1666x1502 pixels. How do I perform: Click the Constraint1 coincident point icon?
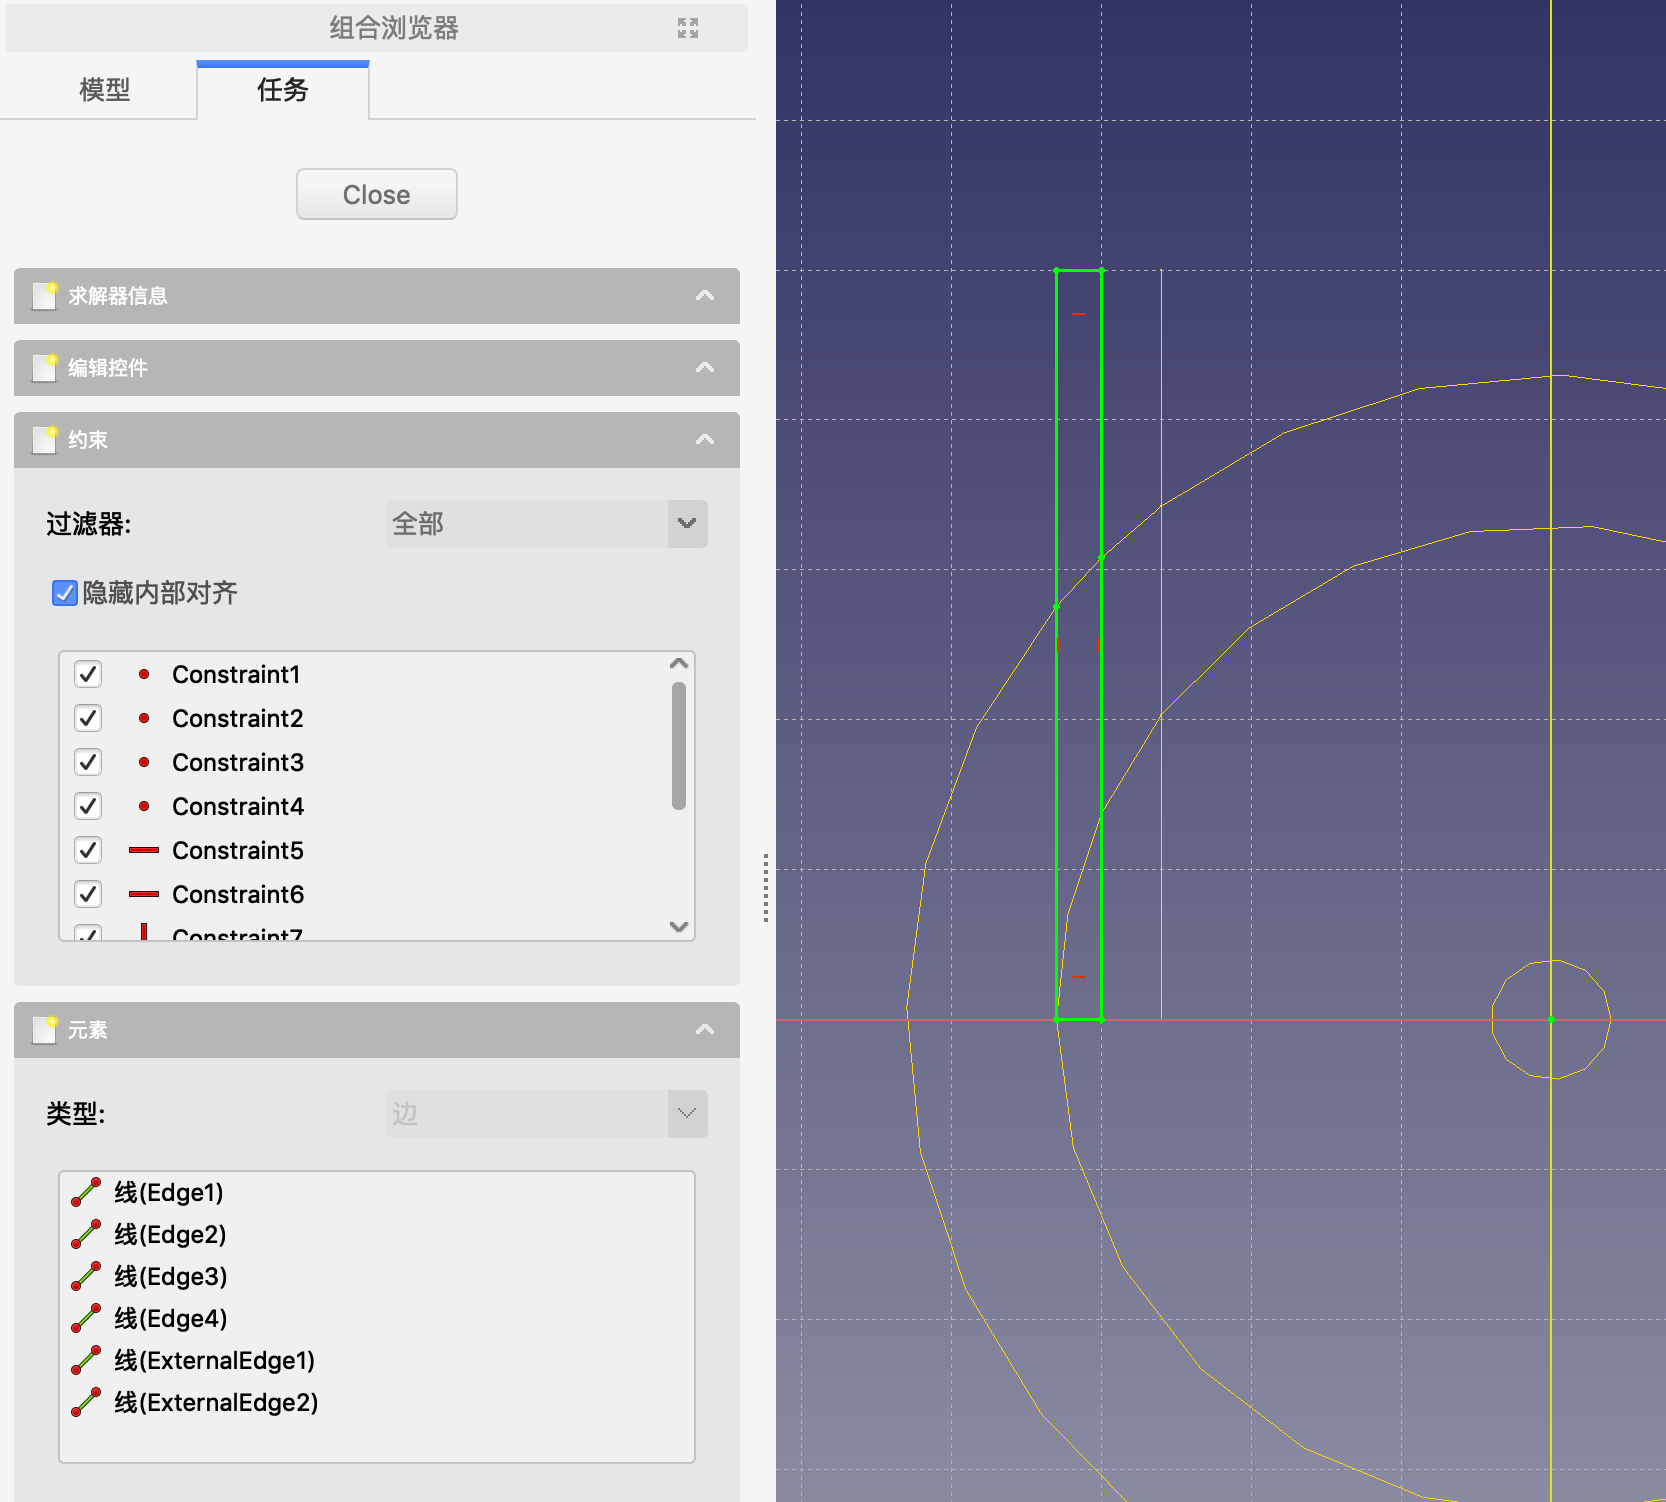[x=144, y=674]
